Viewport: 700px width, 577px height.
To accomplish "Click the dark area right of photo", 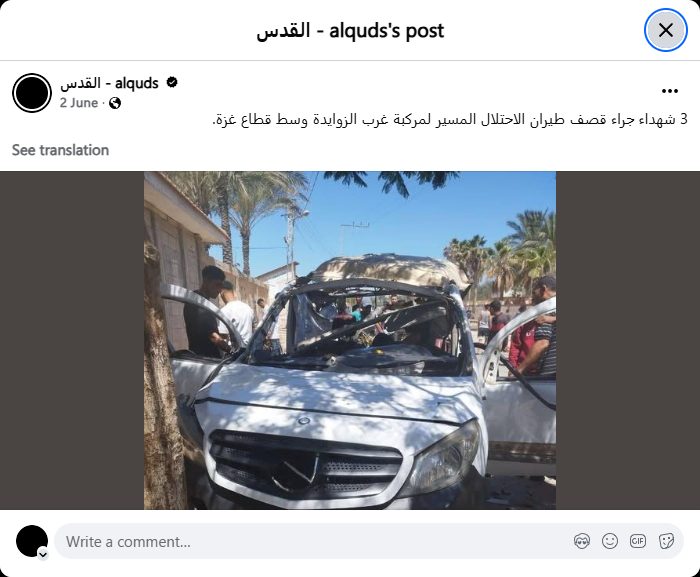I will click(x=628, y=340).
